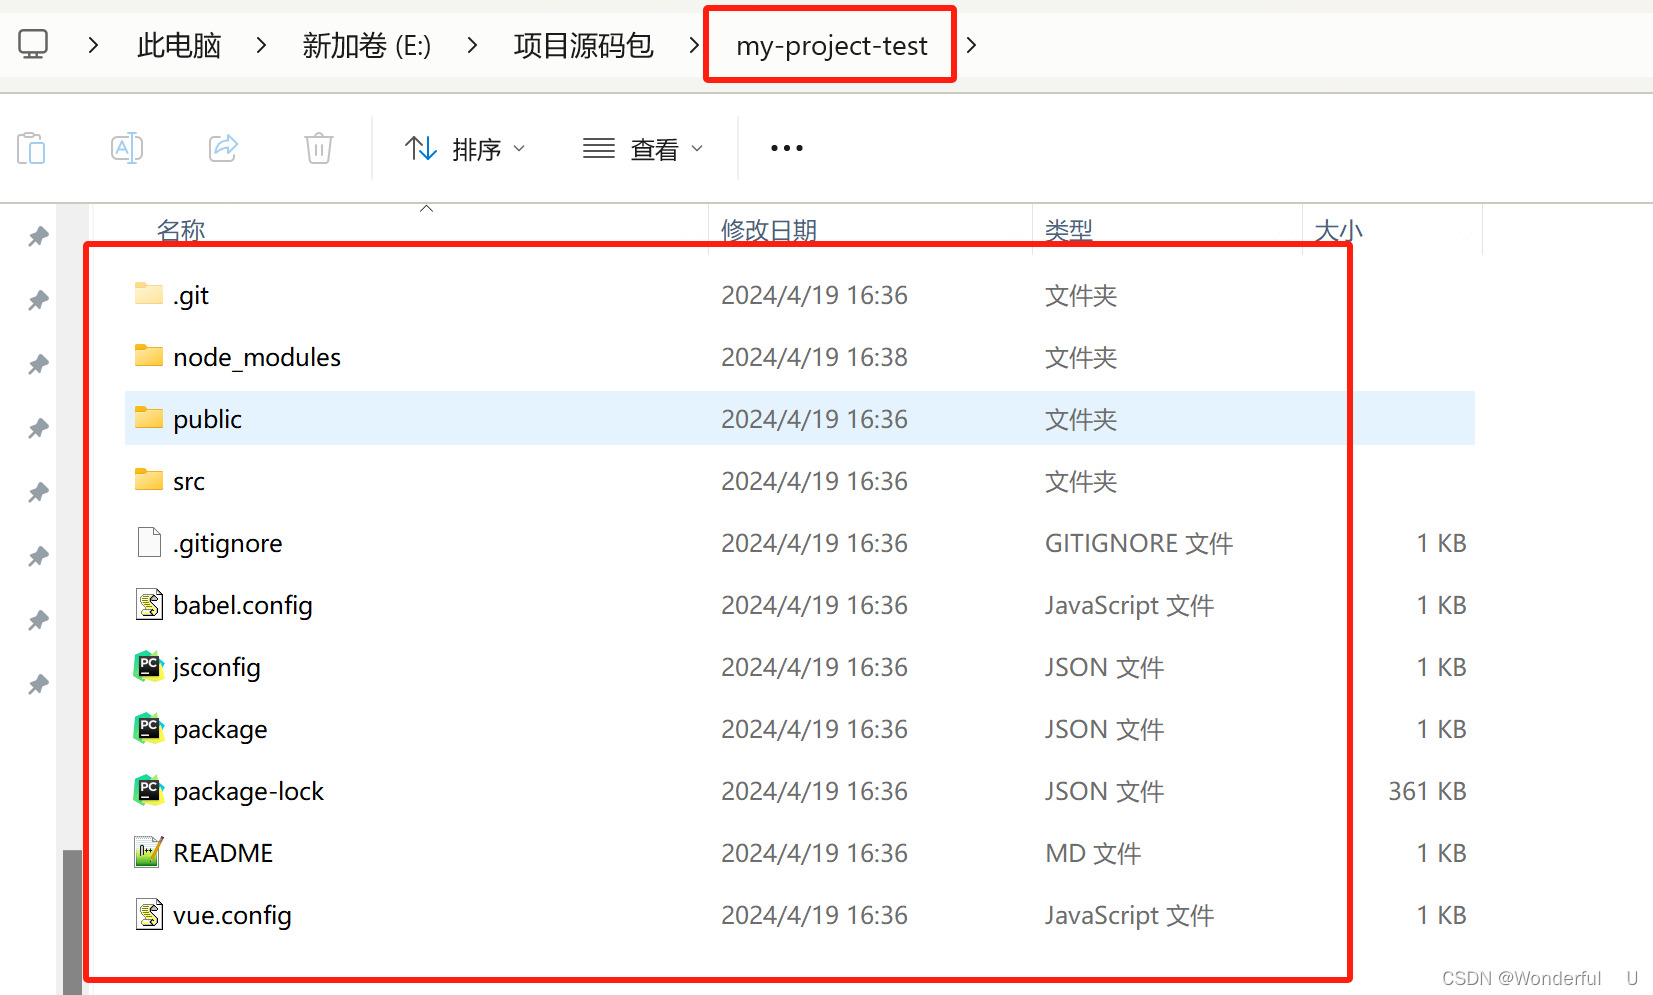Select the public folder name
Viewport: 1653px width, 995px height.
coord(207,419)
